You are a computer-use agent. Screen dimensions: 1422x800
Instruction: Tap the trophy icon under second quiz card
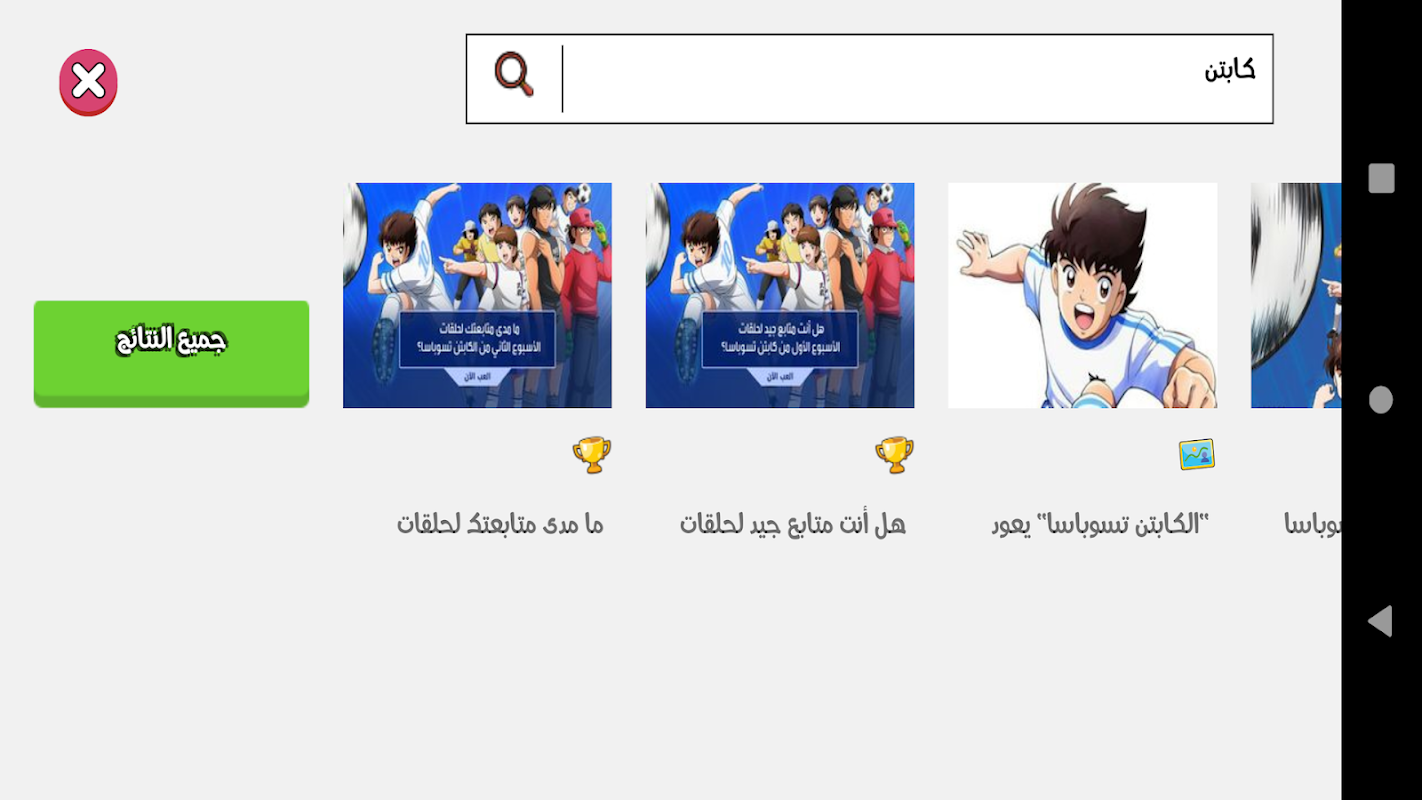(894, 455)
